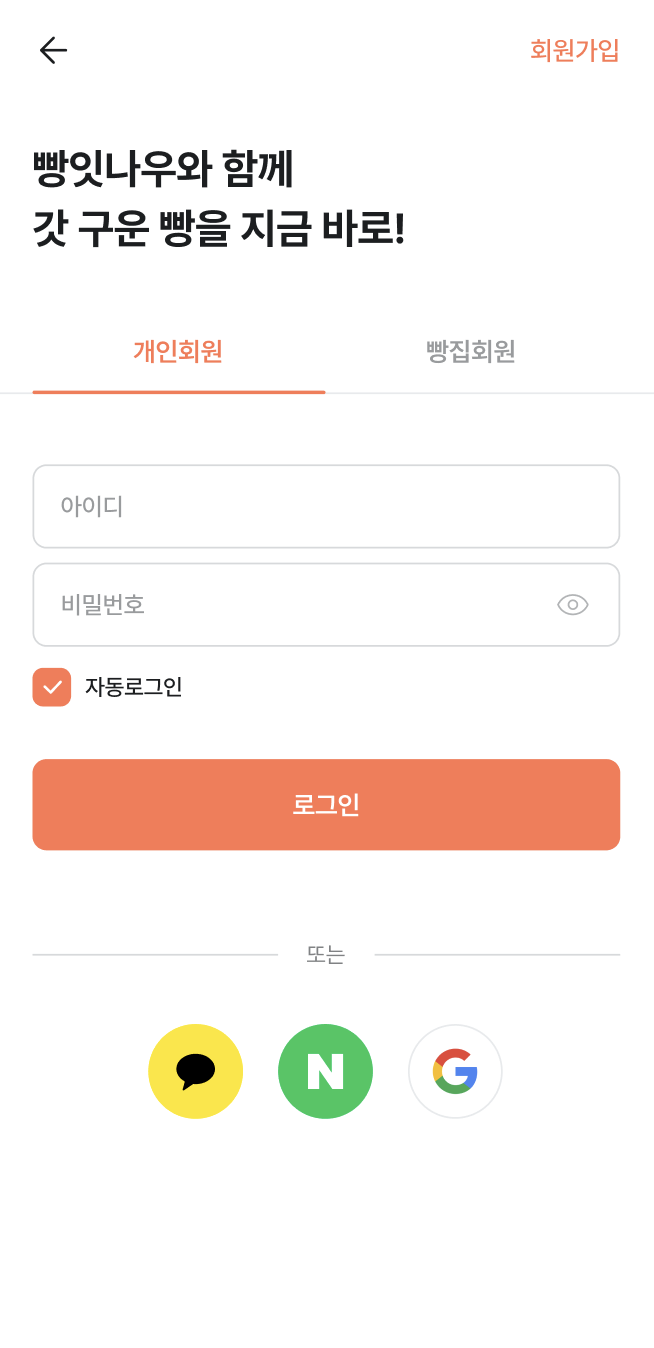This screenshot has width=654, height=1348.
Task: Click the 빵잇나우와 함께 heading line
Action: point(163,169)
